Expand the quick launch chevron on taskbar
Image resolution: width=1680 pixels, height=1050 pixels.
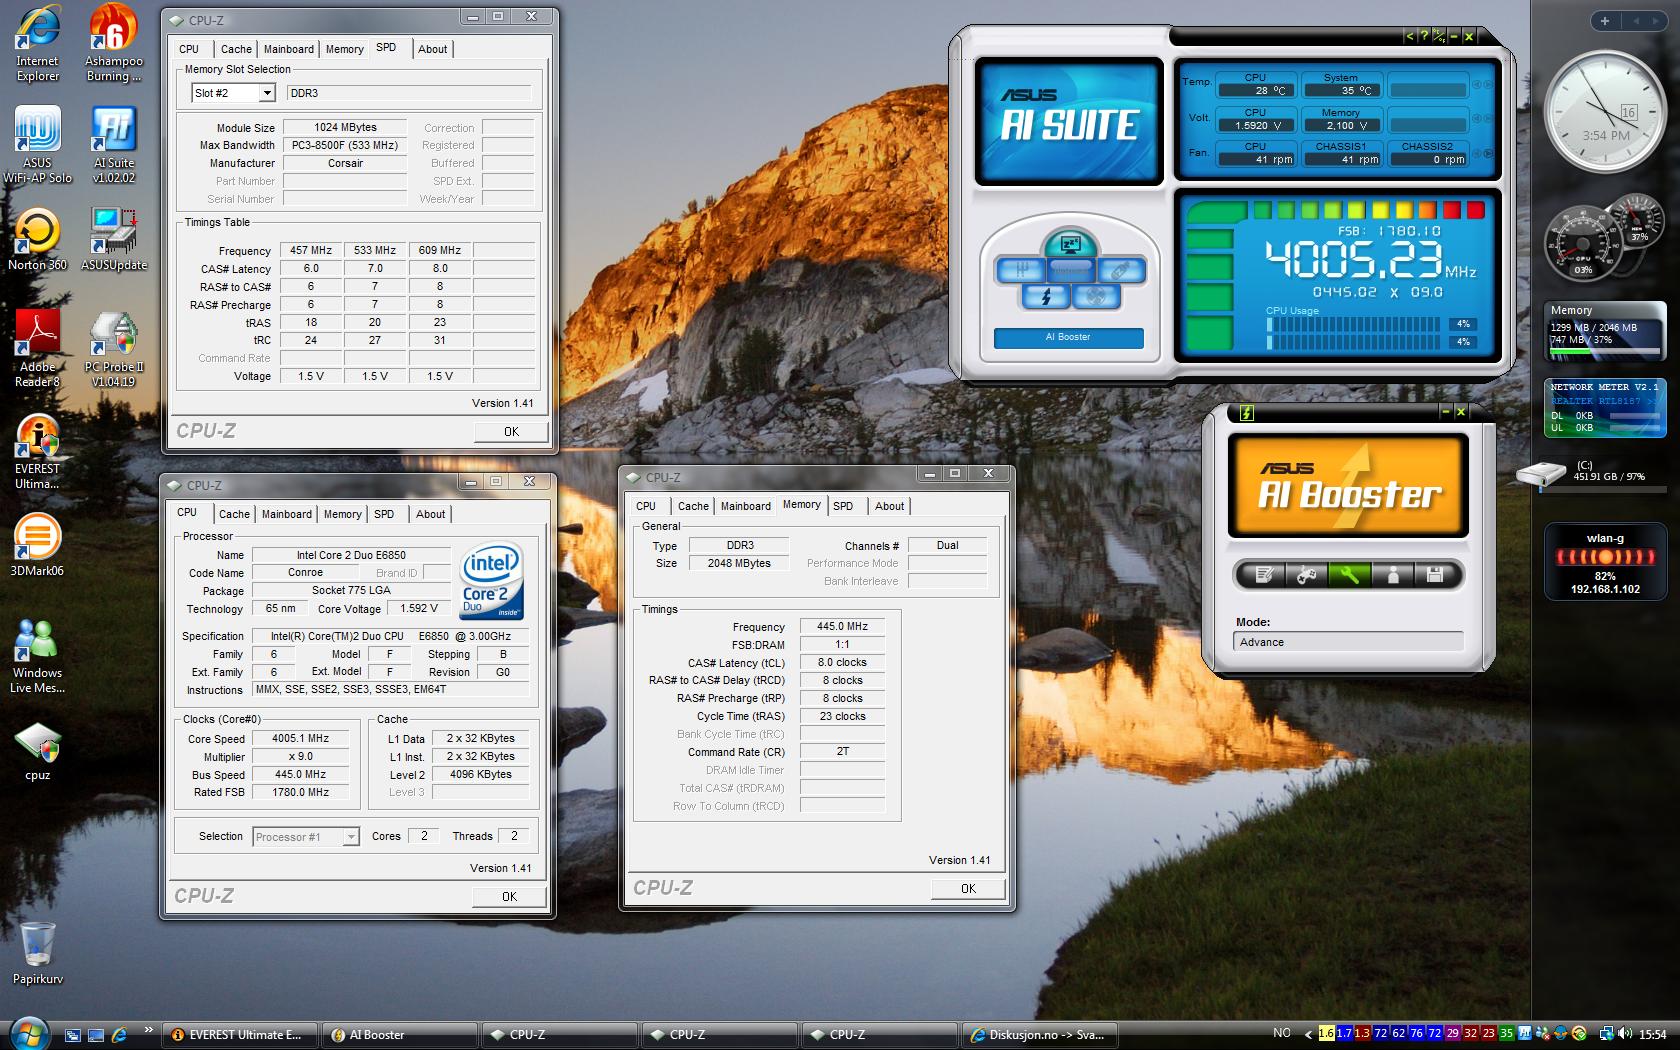coord(148,1030)
